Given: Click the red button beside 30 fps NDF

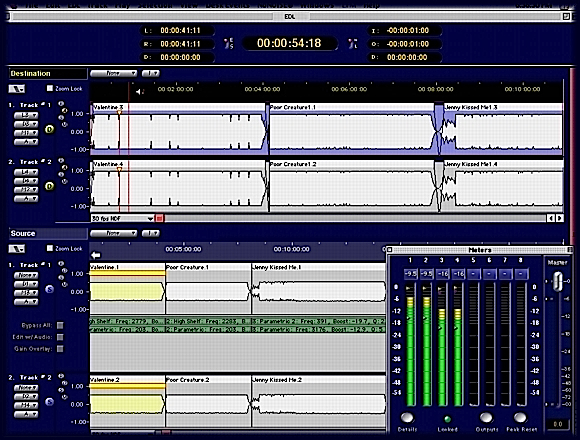Looking at the screenshot, I should (x=159, y=219).
